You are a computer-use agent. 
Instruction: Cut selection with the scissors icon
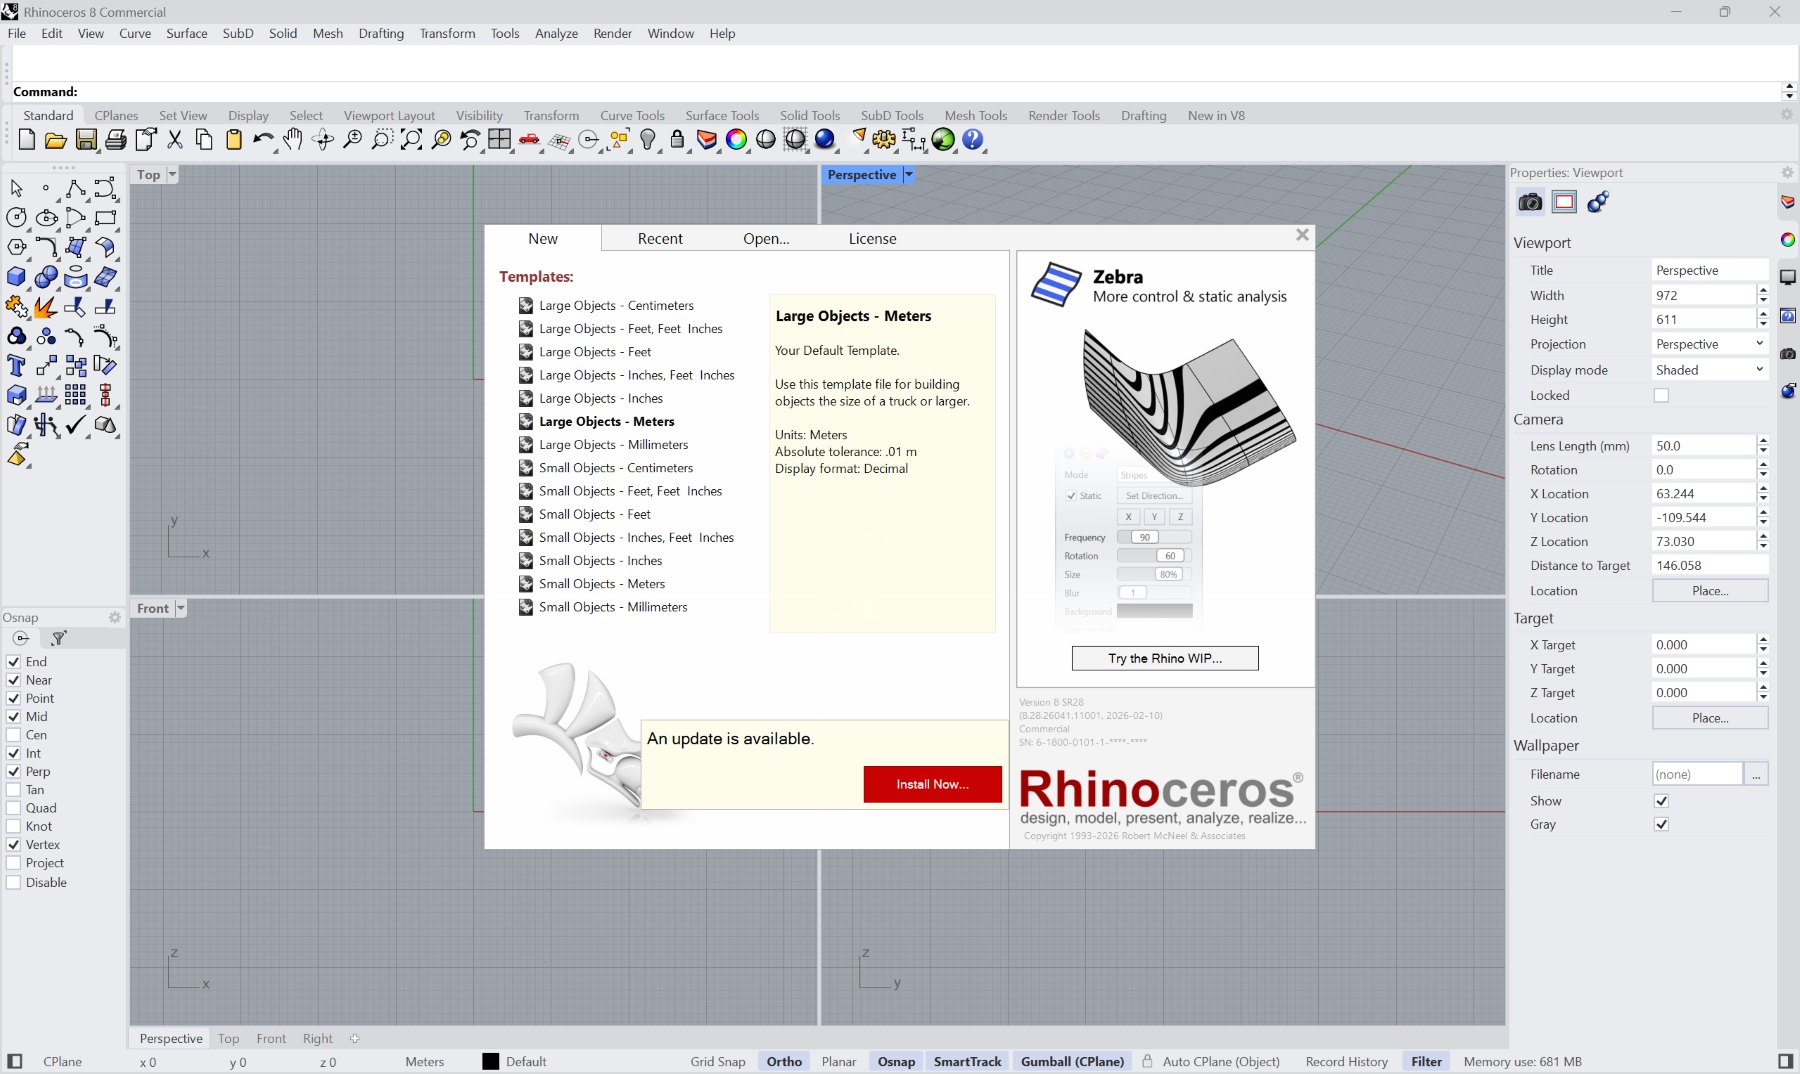pos(175,140)
